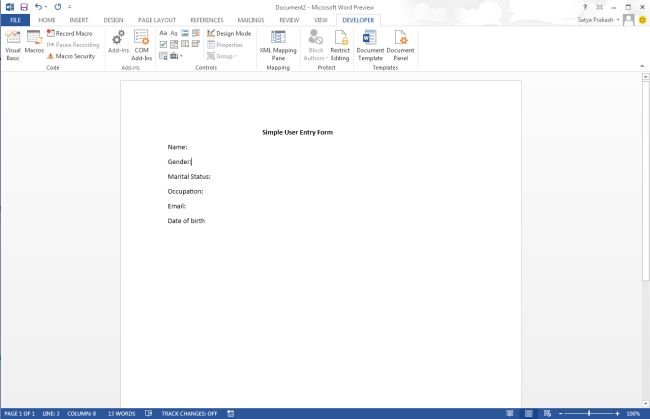Viewport: 650px width, 419px height.
Task: Toggle Design Mode
Action: pos(229,33)
